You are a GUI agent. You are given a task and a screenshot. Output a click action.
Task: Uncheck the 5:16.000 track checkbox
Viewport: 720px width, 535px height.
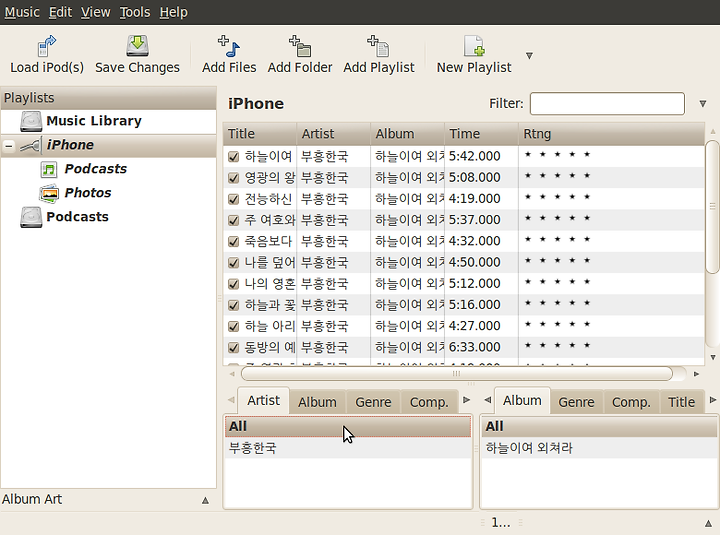click(234, 305)
